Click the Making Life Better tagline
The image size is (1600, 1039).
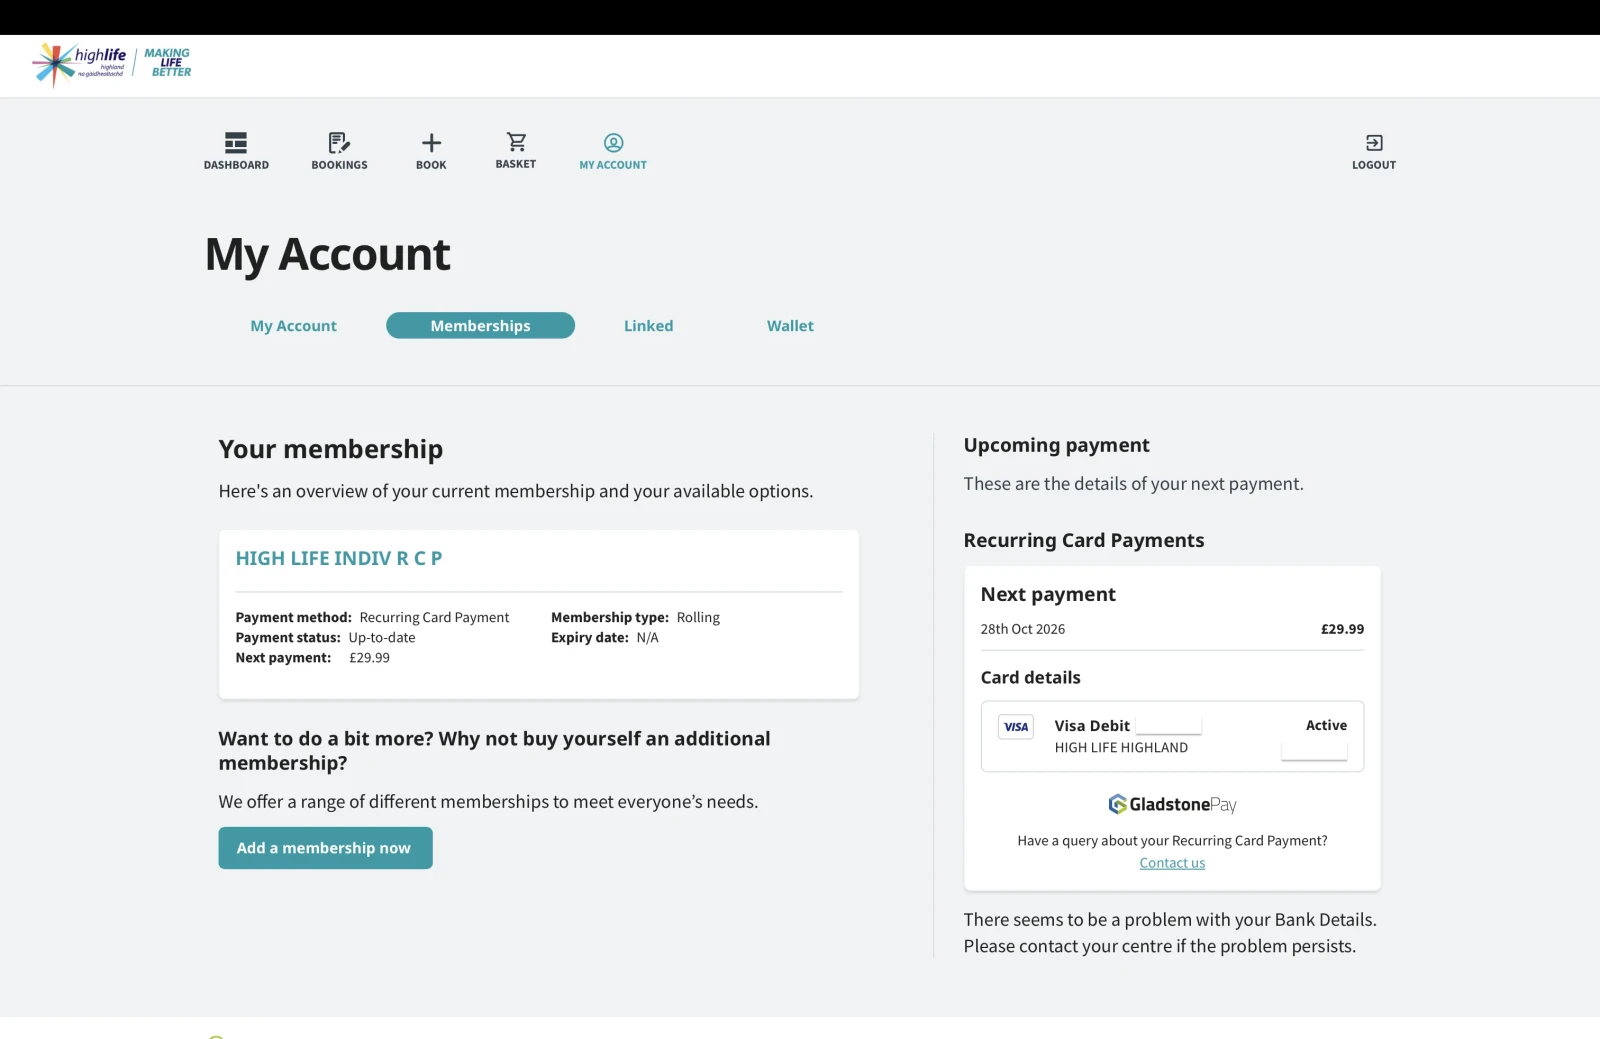(x=167, y=62)
